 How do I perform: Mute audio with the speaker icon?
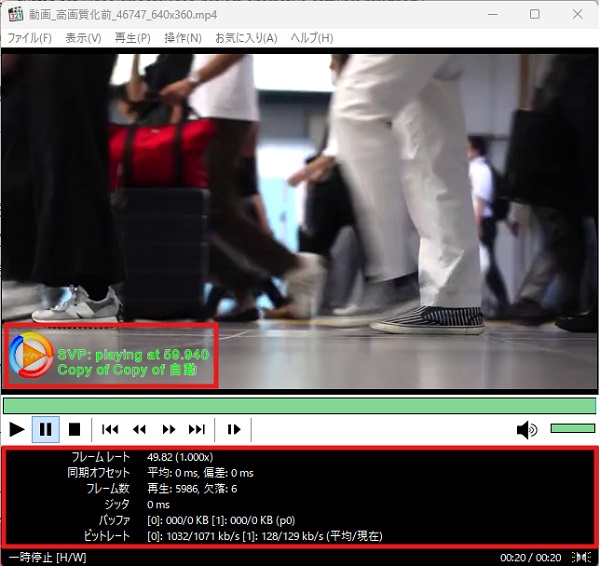tap(526, 430)
